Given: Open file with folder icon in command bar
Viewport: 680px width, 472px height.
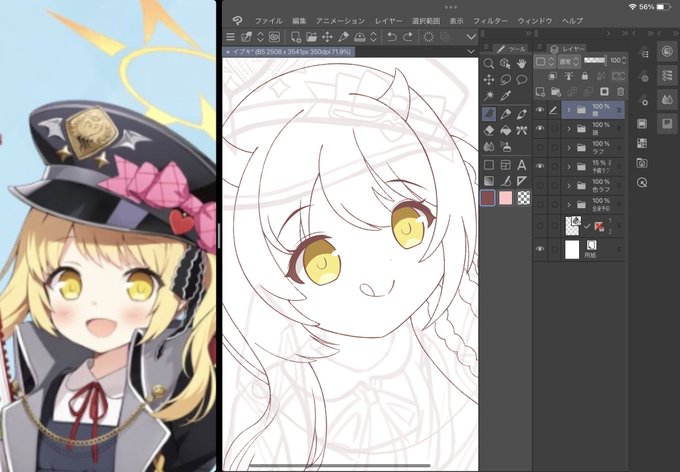Looking at the screenshot, I should [311, 37].
